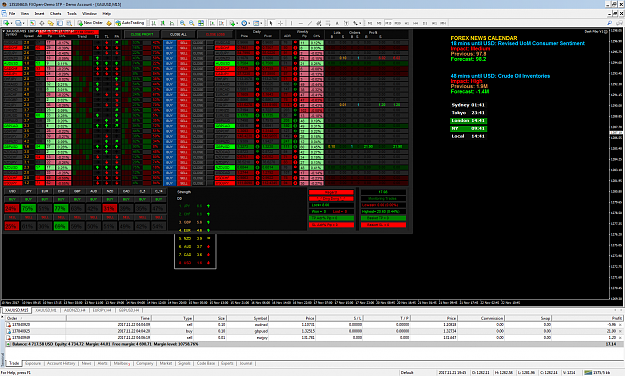Click the CLOSE ALL dashboard button

tap(178, 35)
